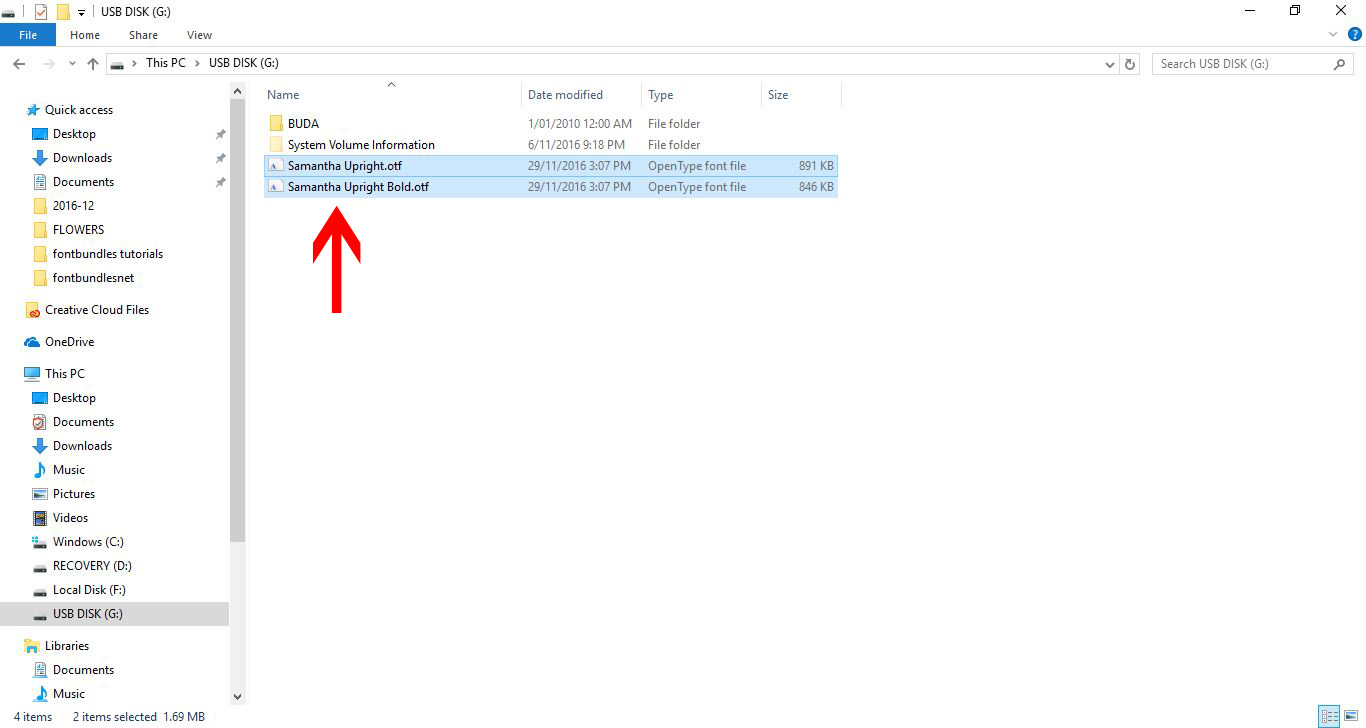Viewport: 1366px width, 728px height.
Task: Select This PC in navigation pane
Action: [x=65, y=374]
